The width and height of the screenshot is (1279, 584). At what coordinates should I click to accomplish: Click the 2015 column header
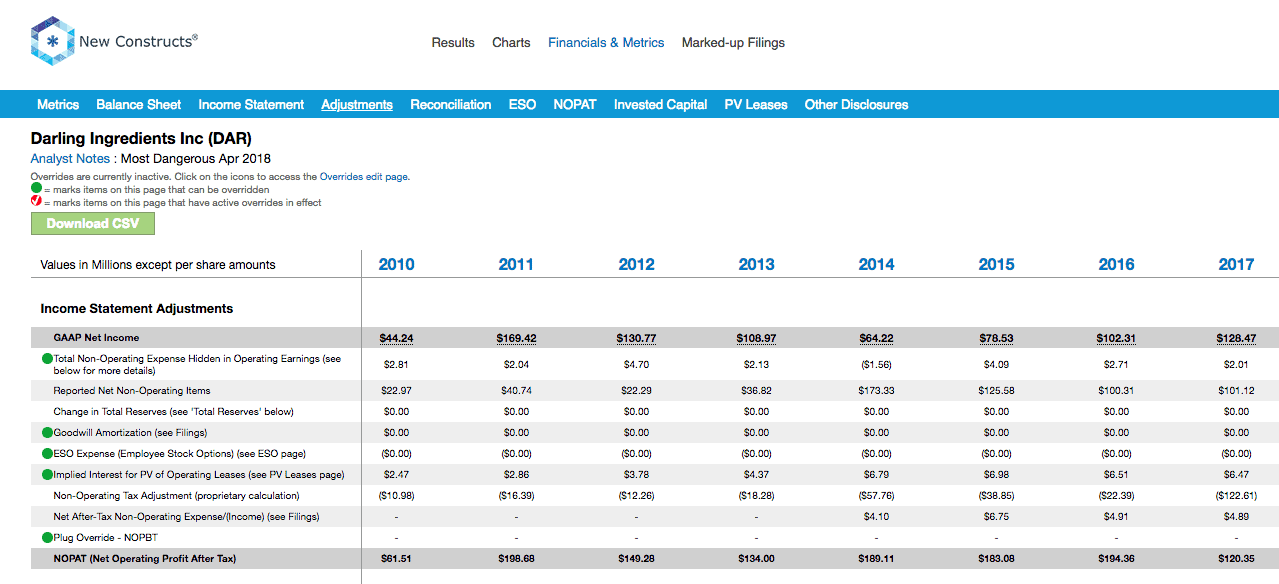click(996, 264)
